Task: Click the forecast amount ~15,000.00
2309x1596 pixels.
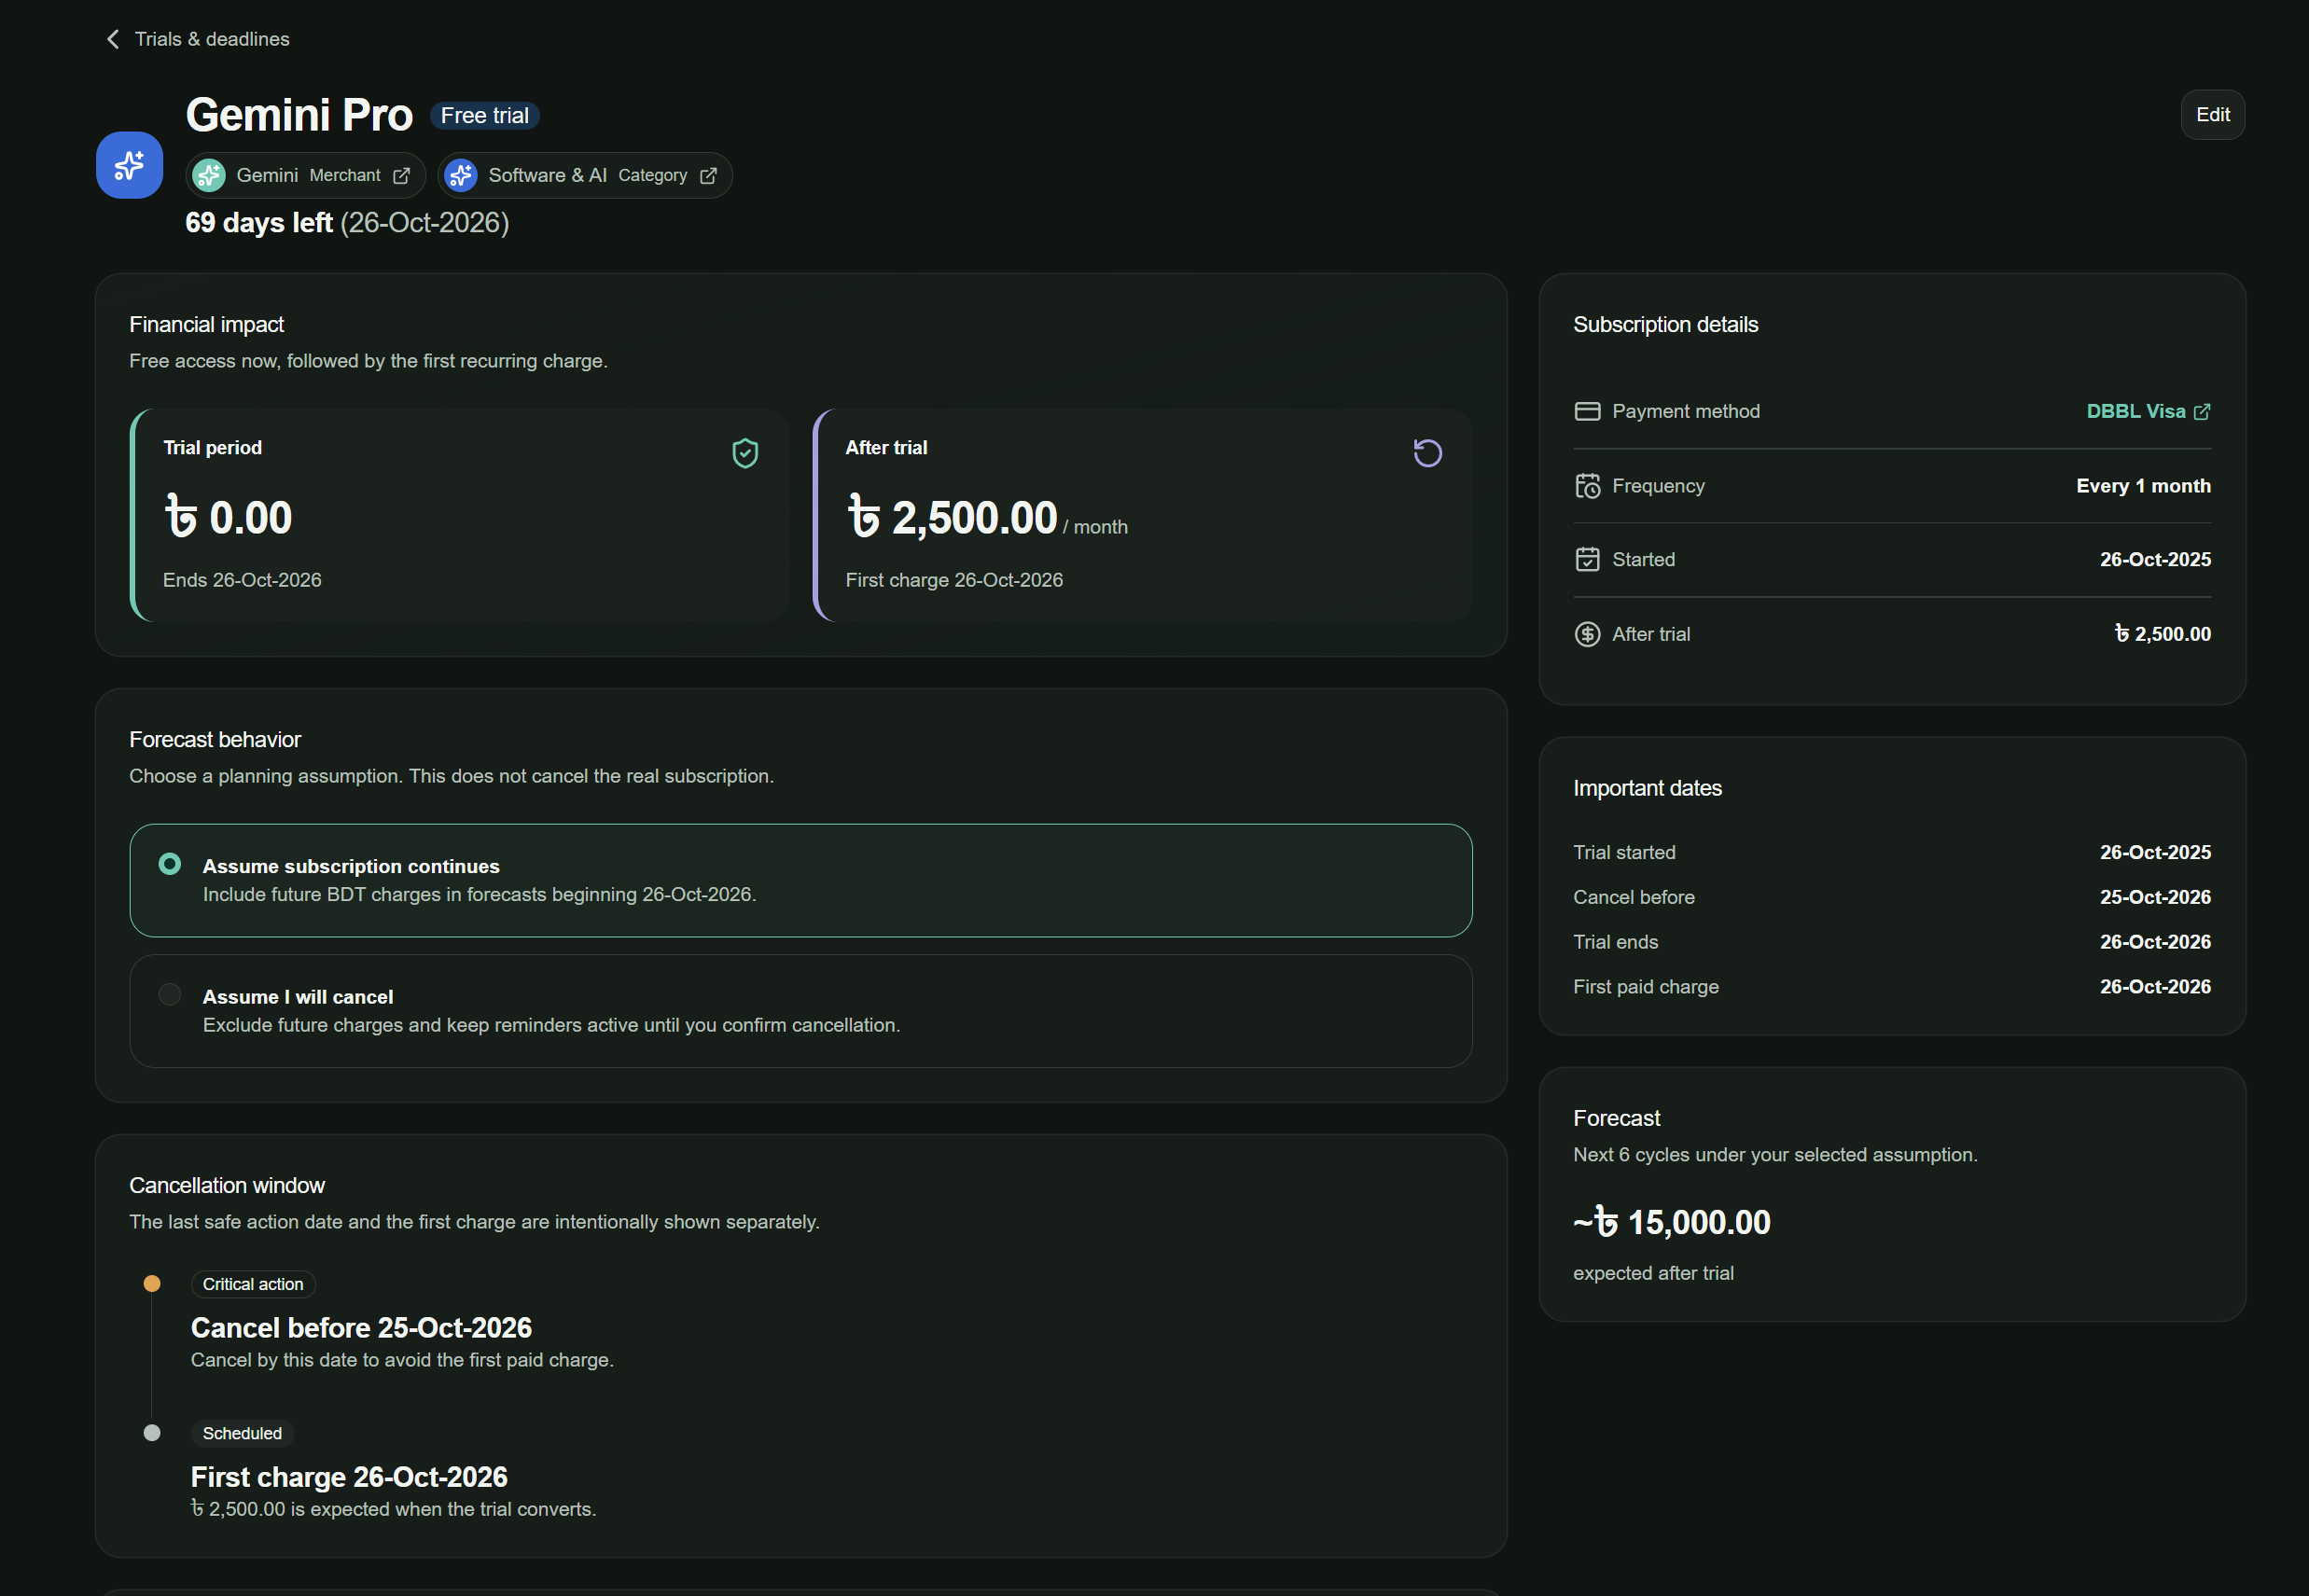Action: 1671,1222
